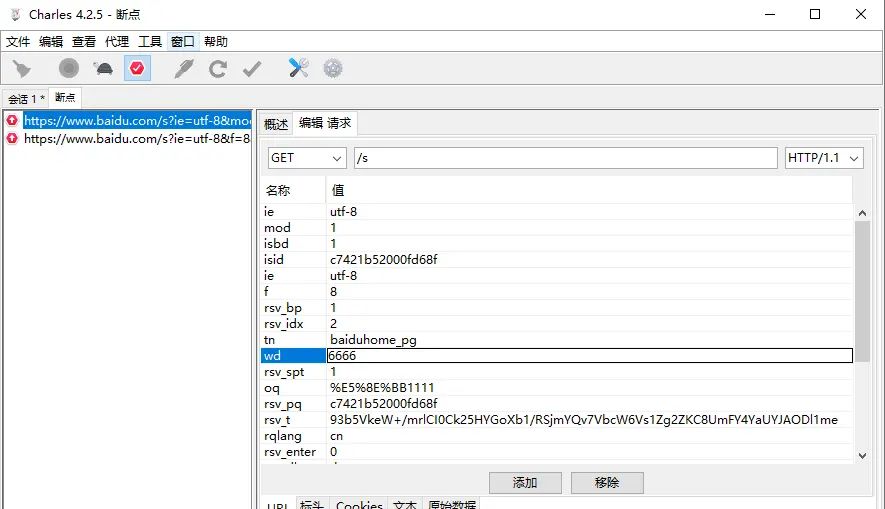Click the parameter scrollbar down arrow

pos(862,456)
